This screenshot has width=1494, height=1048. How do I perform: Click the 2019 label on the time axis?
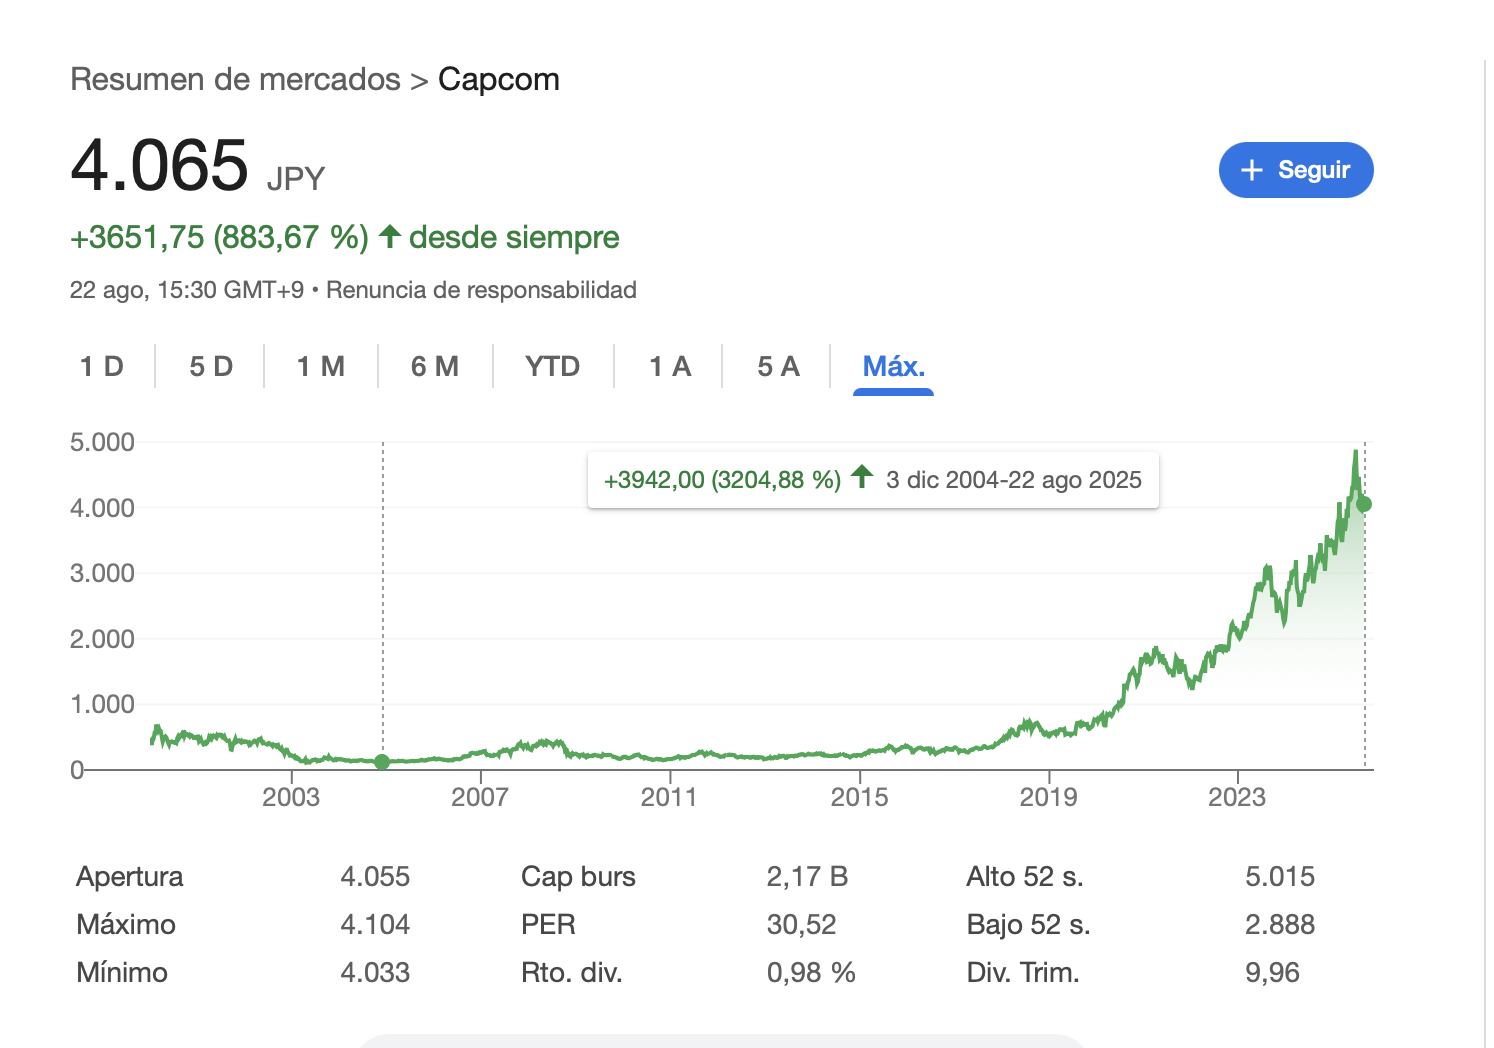pyautogui.click(x=1048, y=797)
